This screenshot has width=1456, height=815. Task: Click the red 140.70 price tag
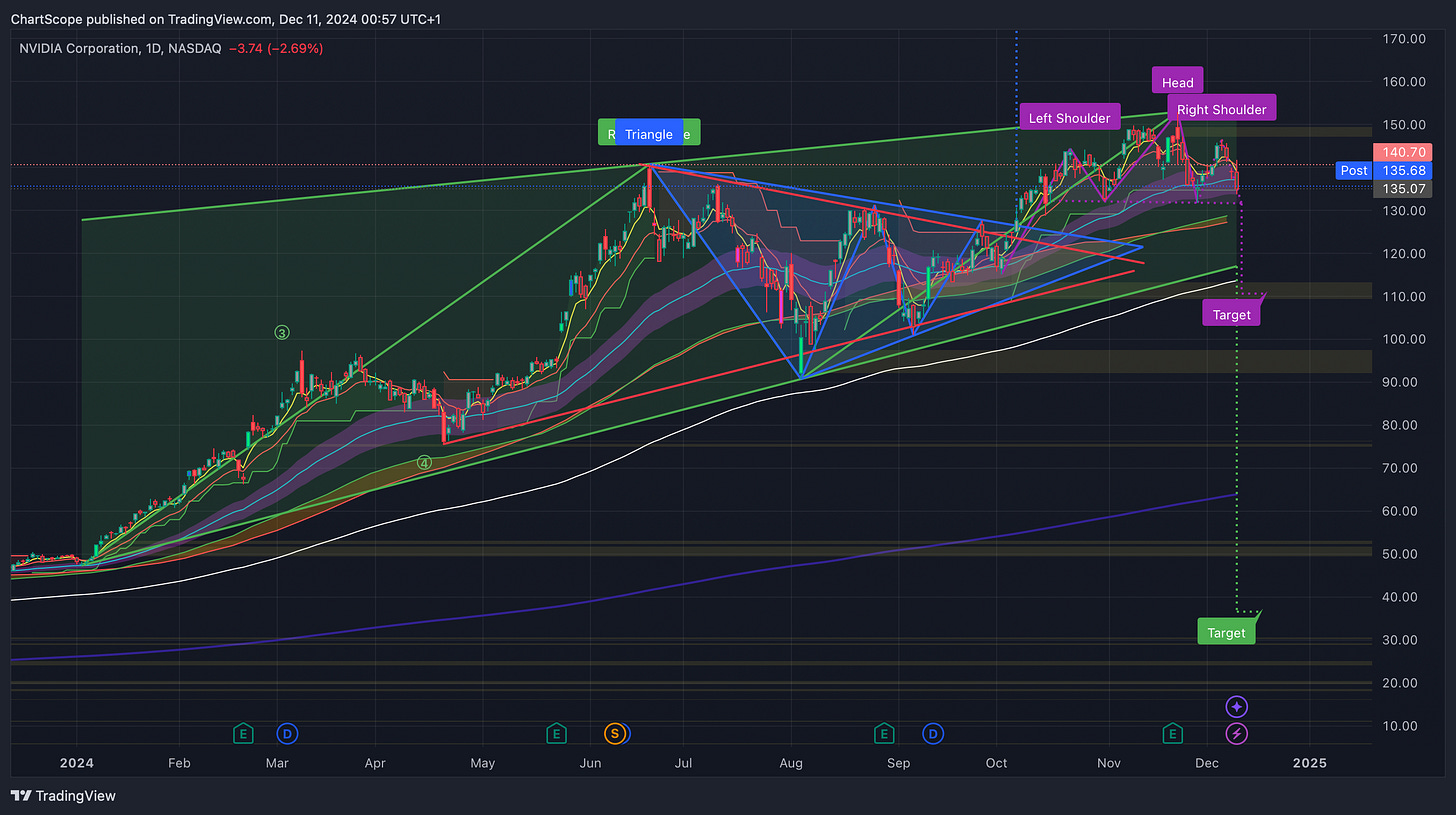(1405, 153)
